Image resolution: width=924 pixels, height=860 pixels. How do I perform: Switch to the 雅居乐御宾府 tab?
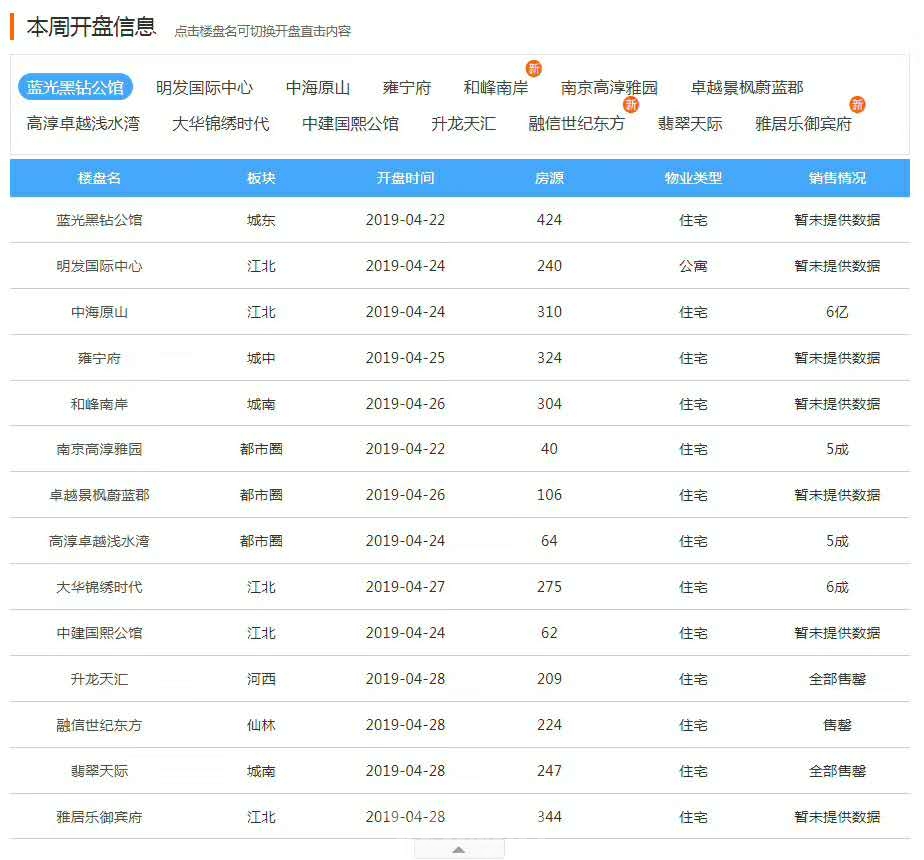coord(804,124)
